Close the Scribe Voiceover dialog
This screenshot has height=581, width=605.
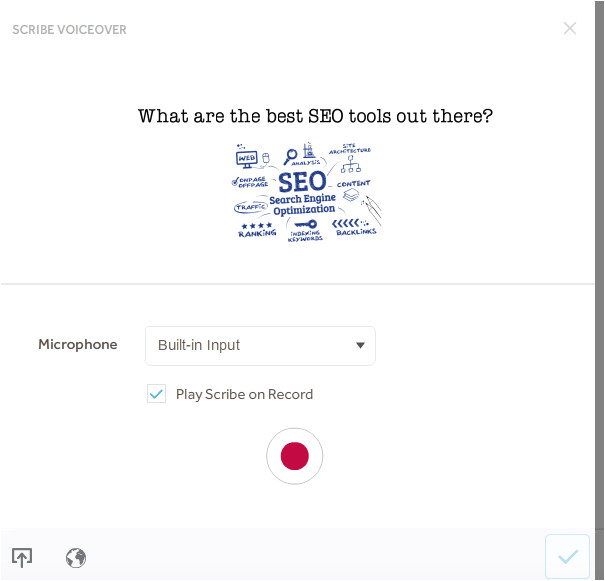tap(570, 28)
